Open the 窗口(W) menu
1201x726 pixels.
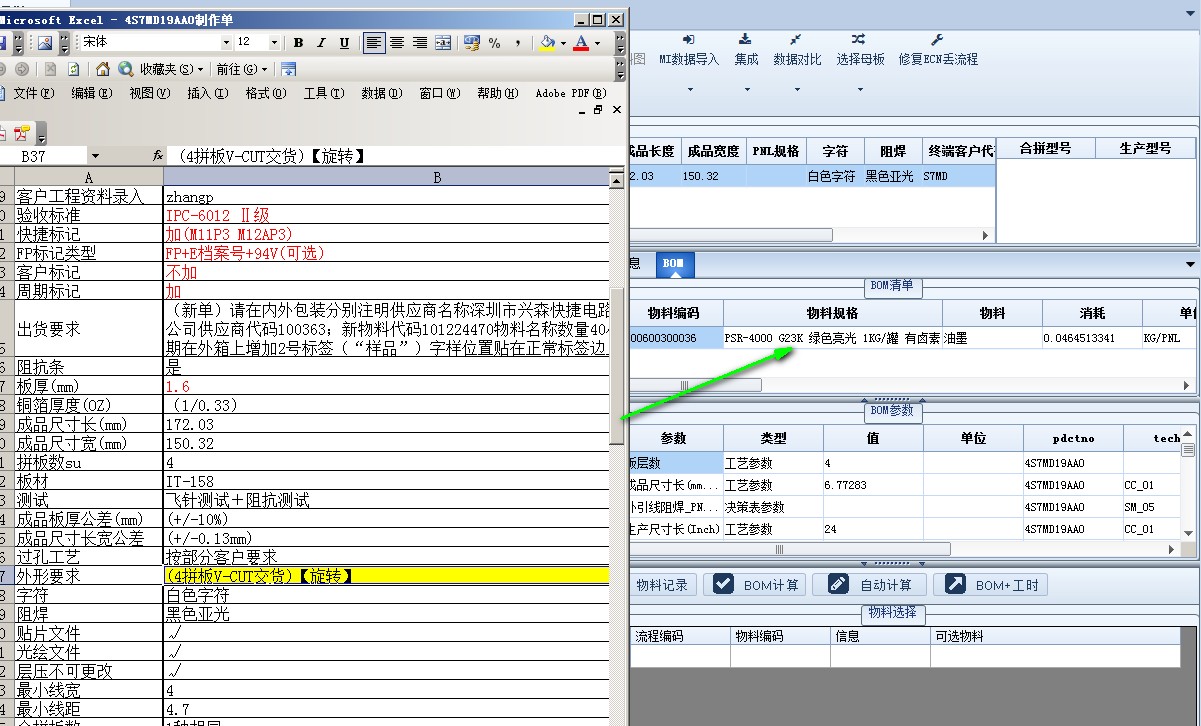pos(439,93)
